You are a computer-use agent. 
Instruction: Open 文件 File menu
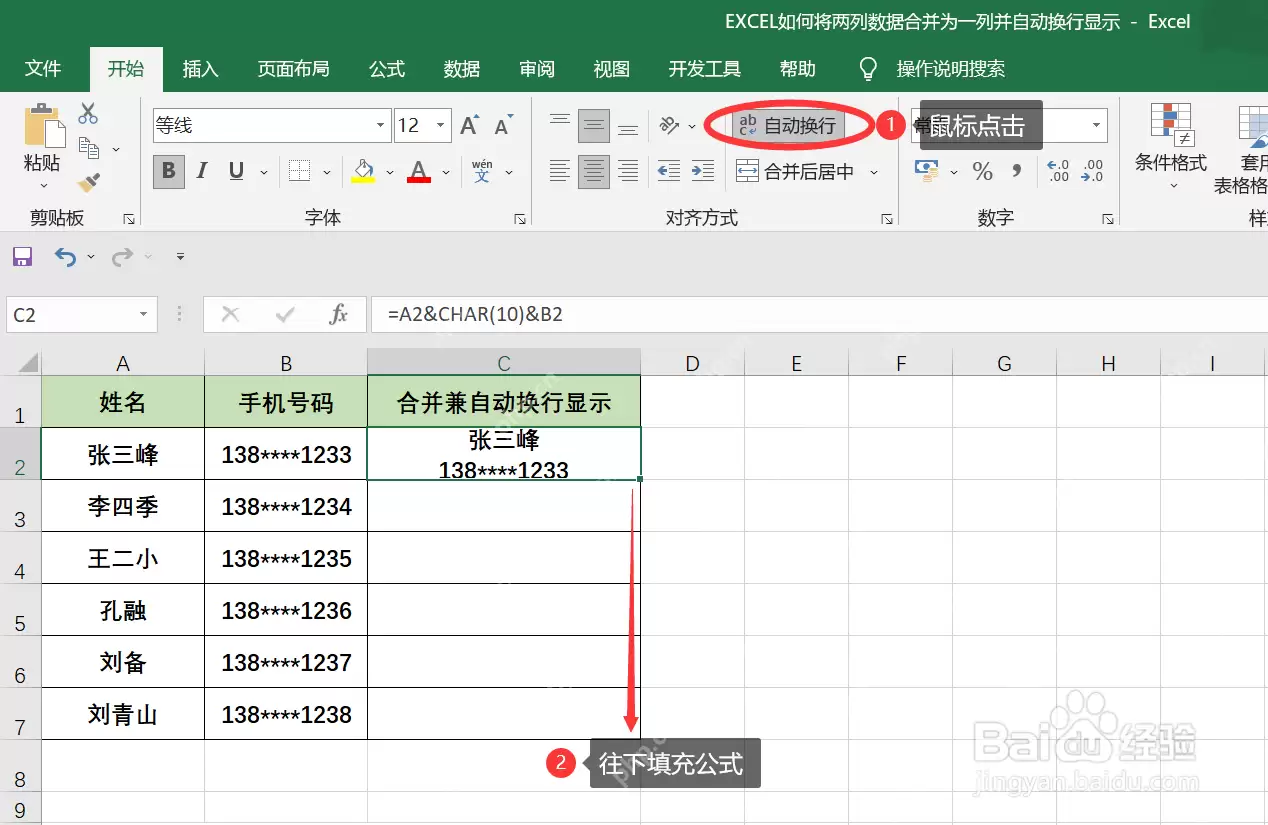click(43, 69)
